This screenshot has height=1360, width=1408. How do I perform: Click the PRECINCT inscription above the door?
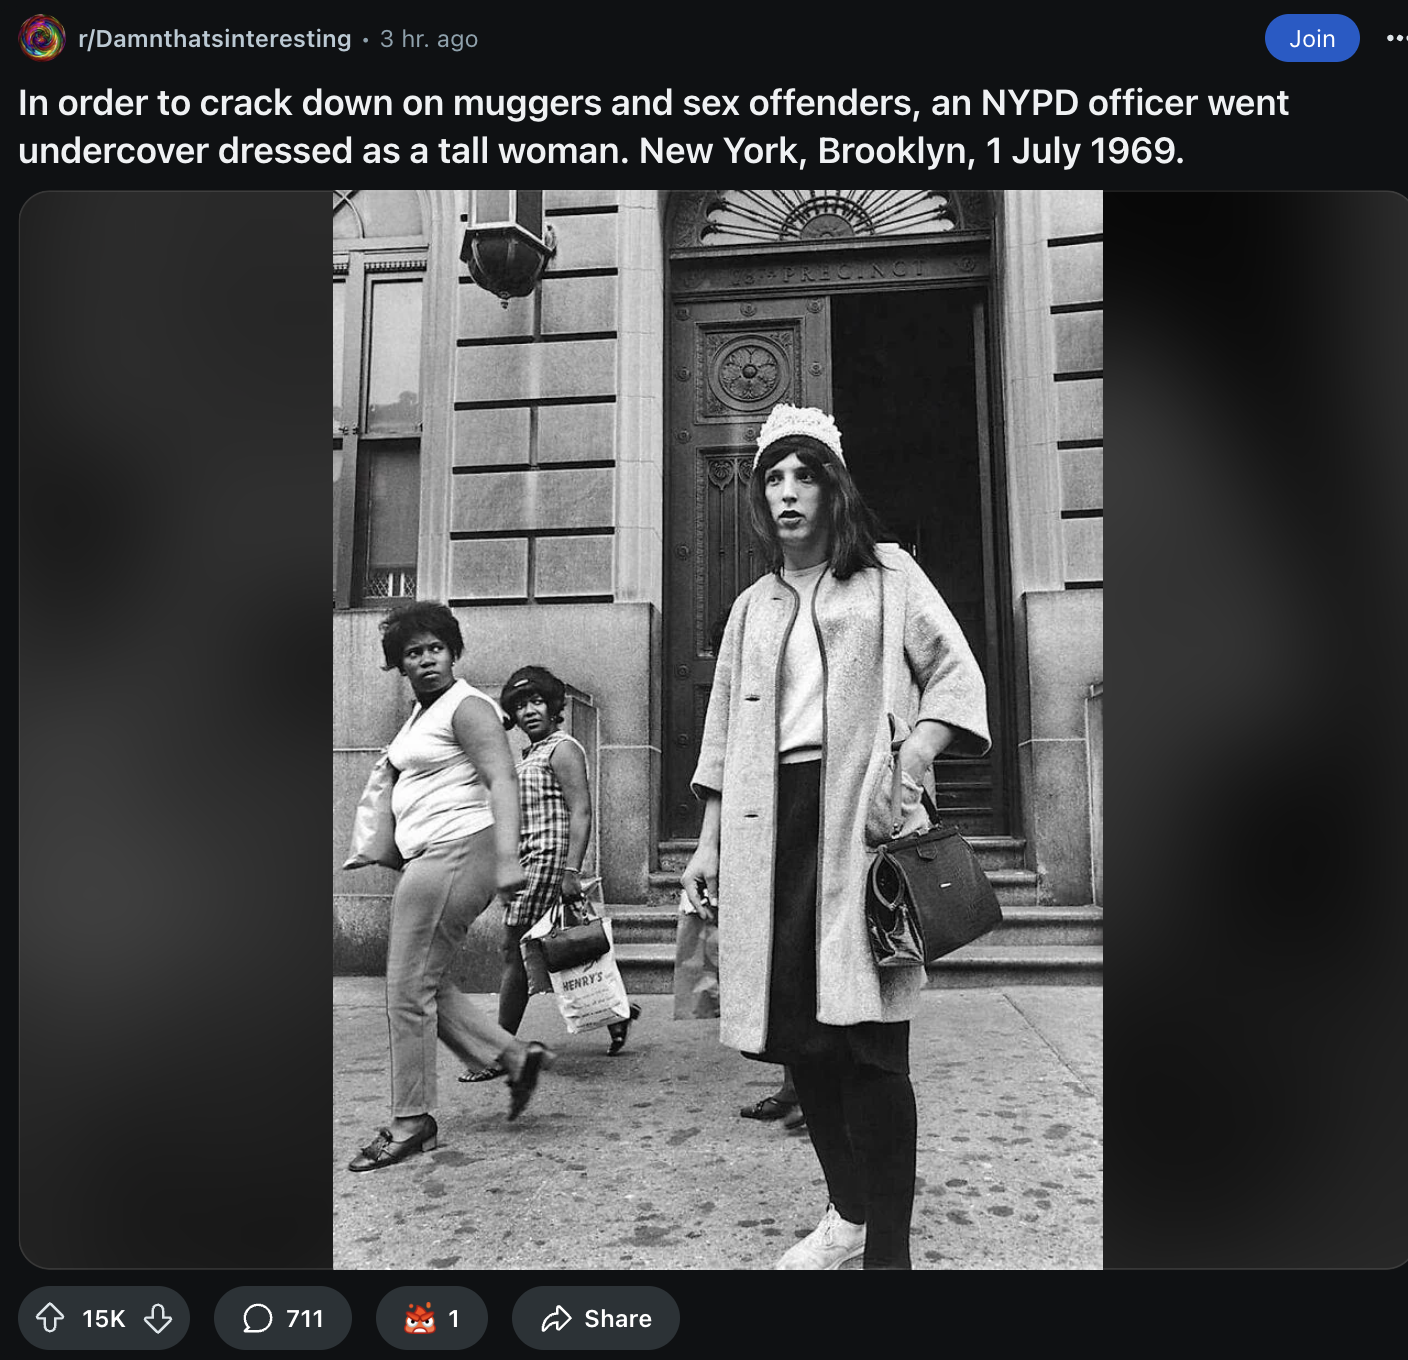(x=830, y=272)
